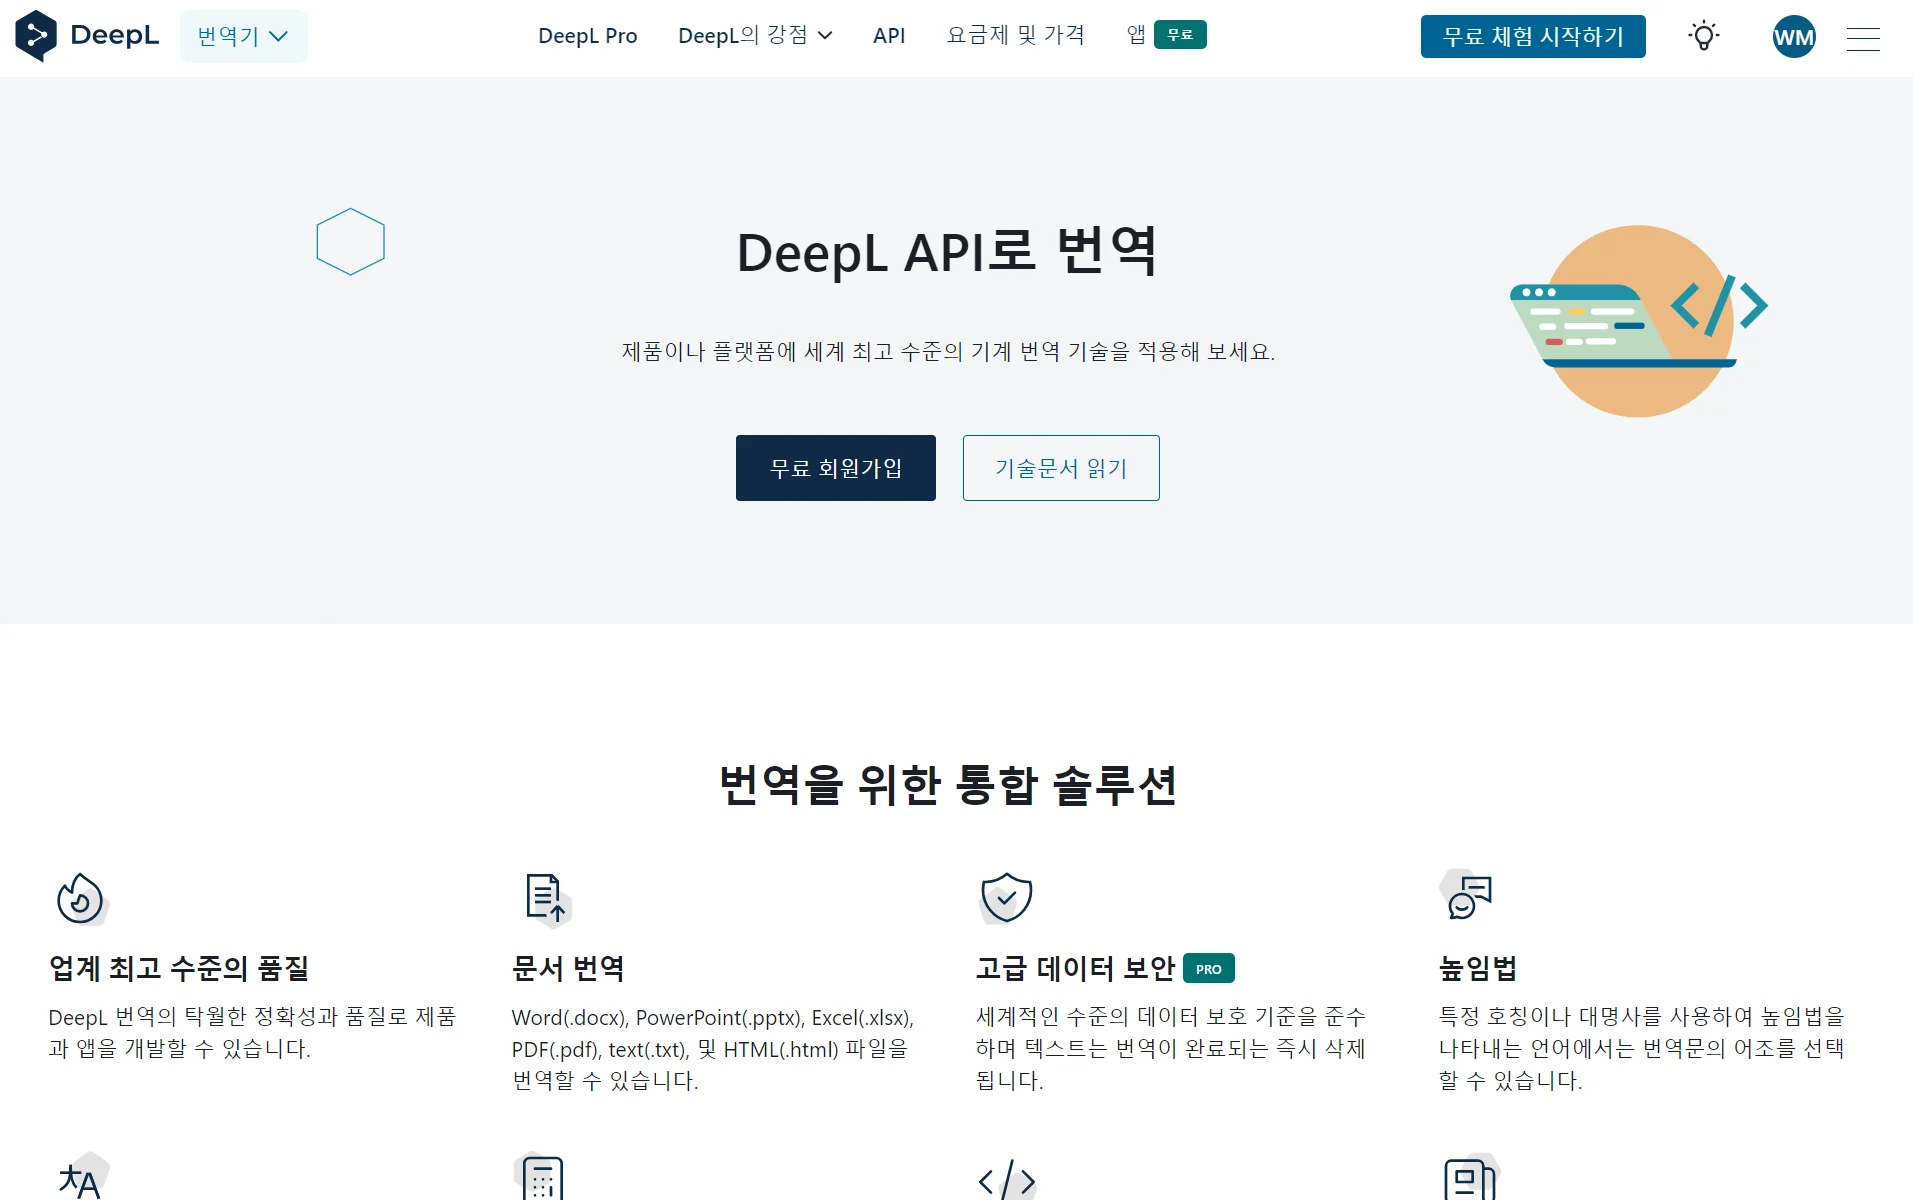Click the 기술문서 읽기 button

[x=1061, y=468]
